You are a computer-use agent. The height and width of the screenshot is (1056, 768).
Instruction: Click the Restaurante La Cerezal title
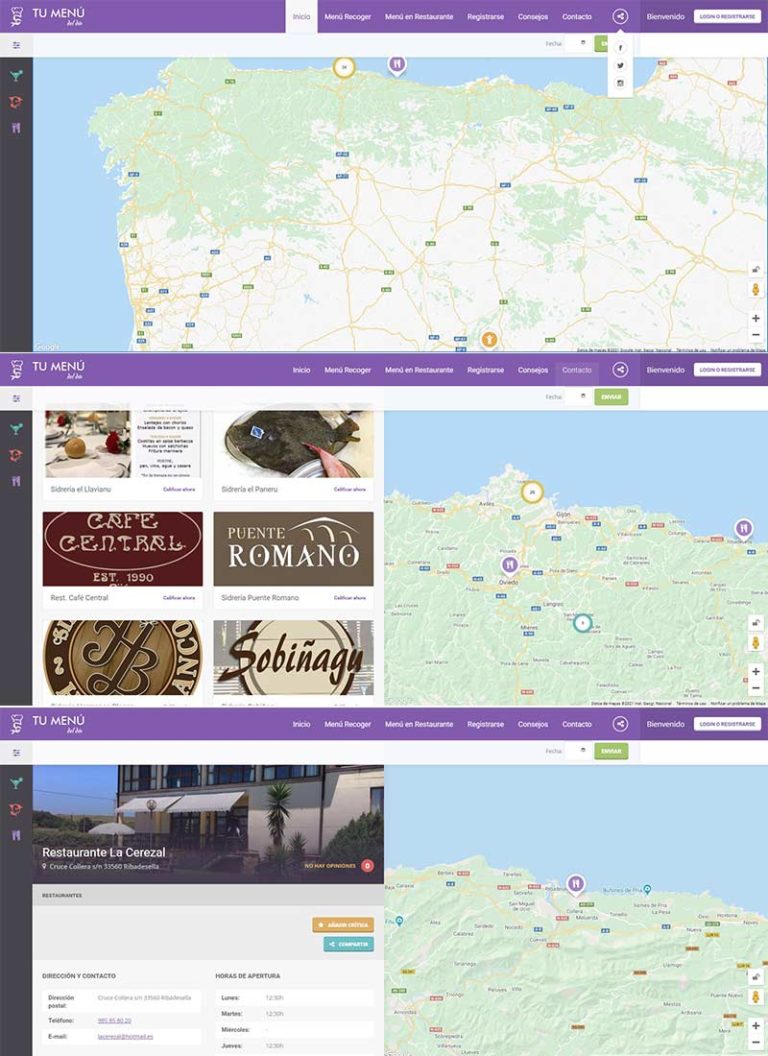click(104, 852)
